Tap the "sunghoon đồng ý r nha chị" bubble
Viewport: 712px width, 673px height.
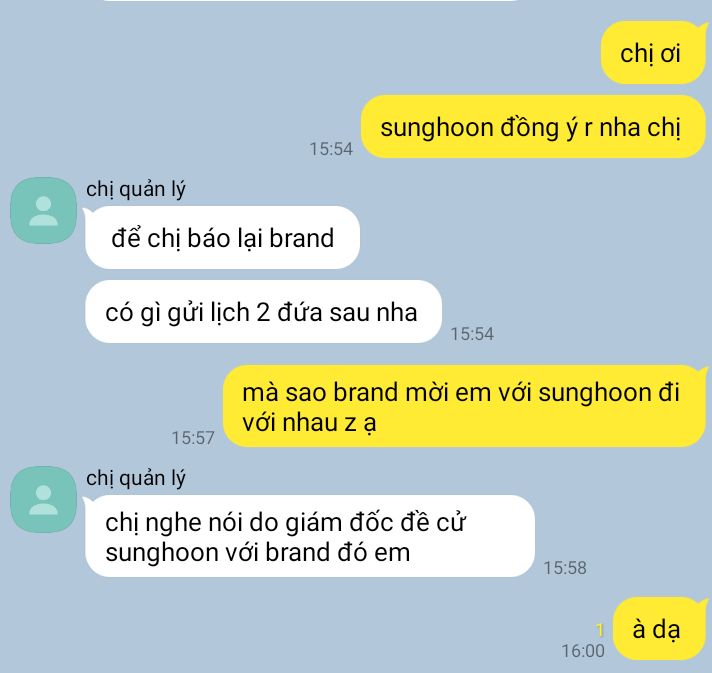coord(533,127)
